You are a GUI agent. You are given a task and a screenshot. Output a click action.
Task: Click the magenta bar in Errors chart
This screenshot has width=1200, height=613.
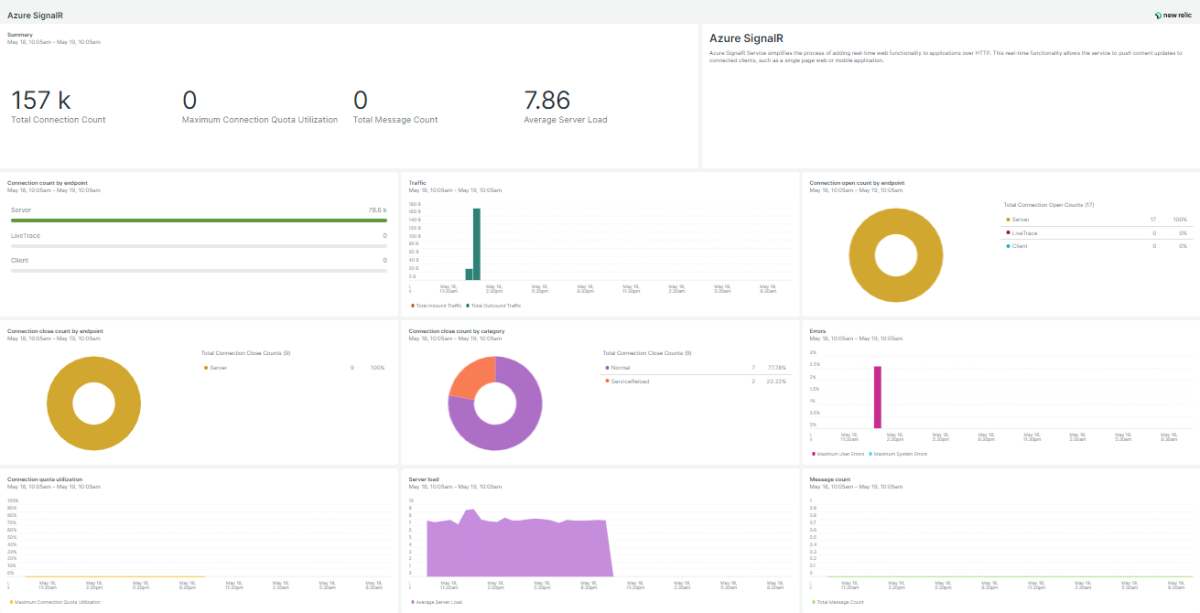[877, 397]
